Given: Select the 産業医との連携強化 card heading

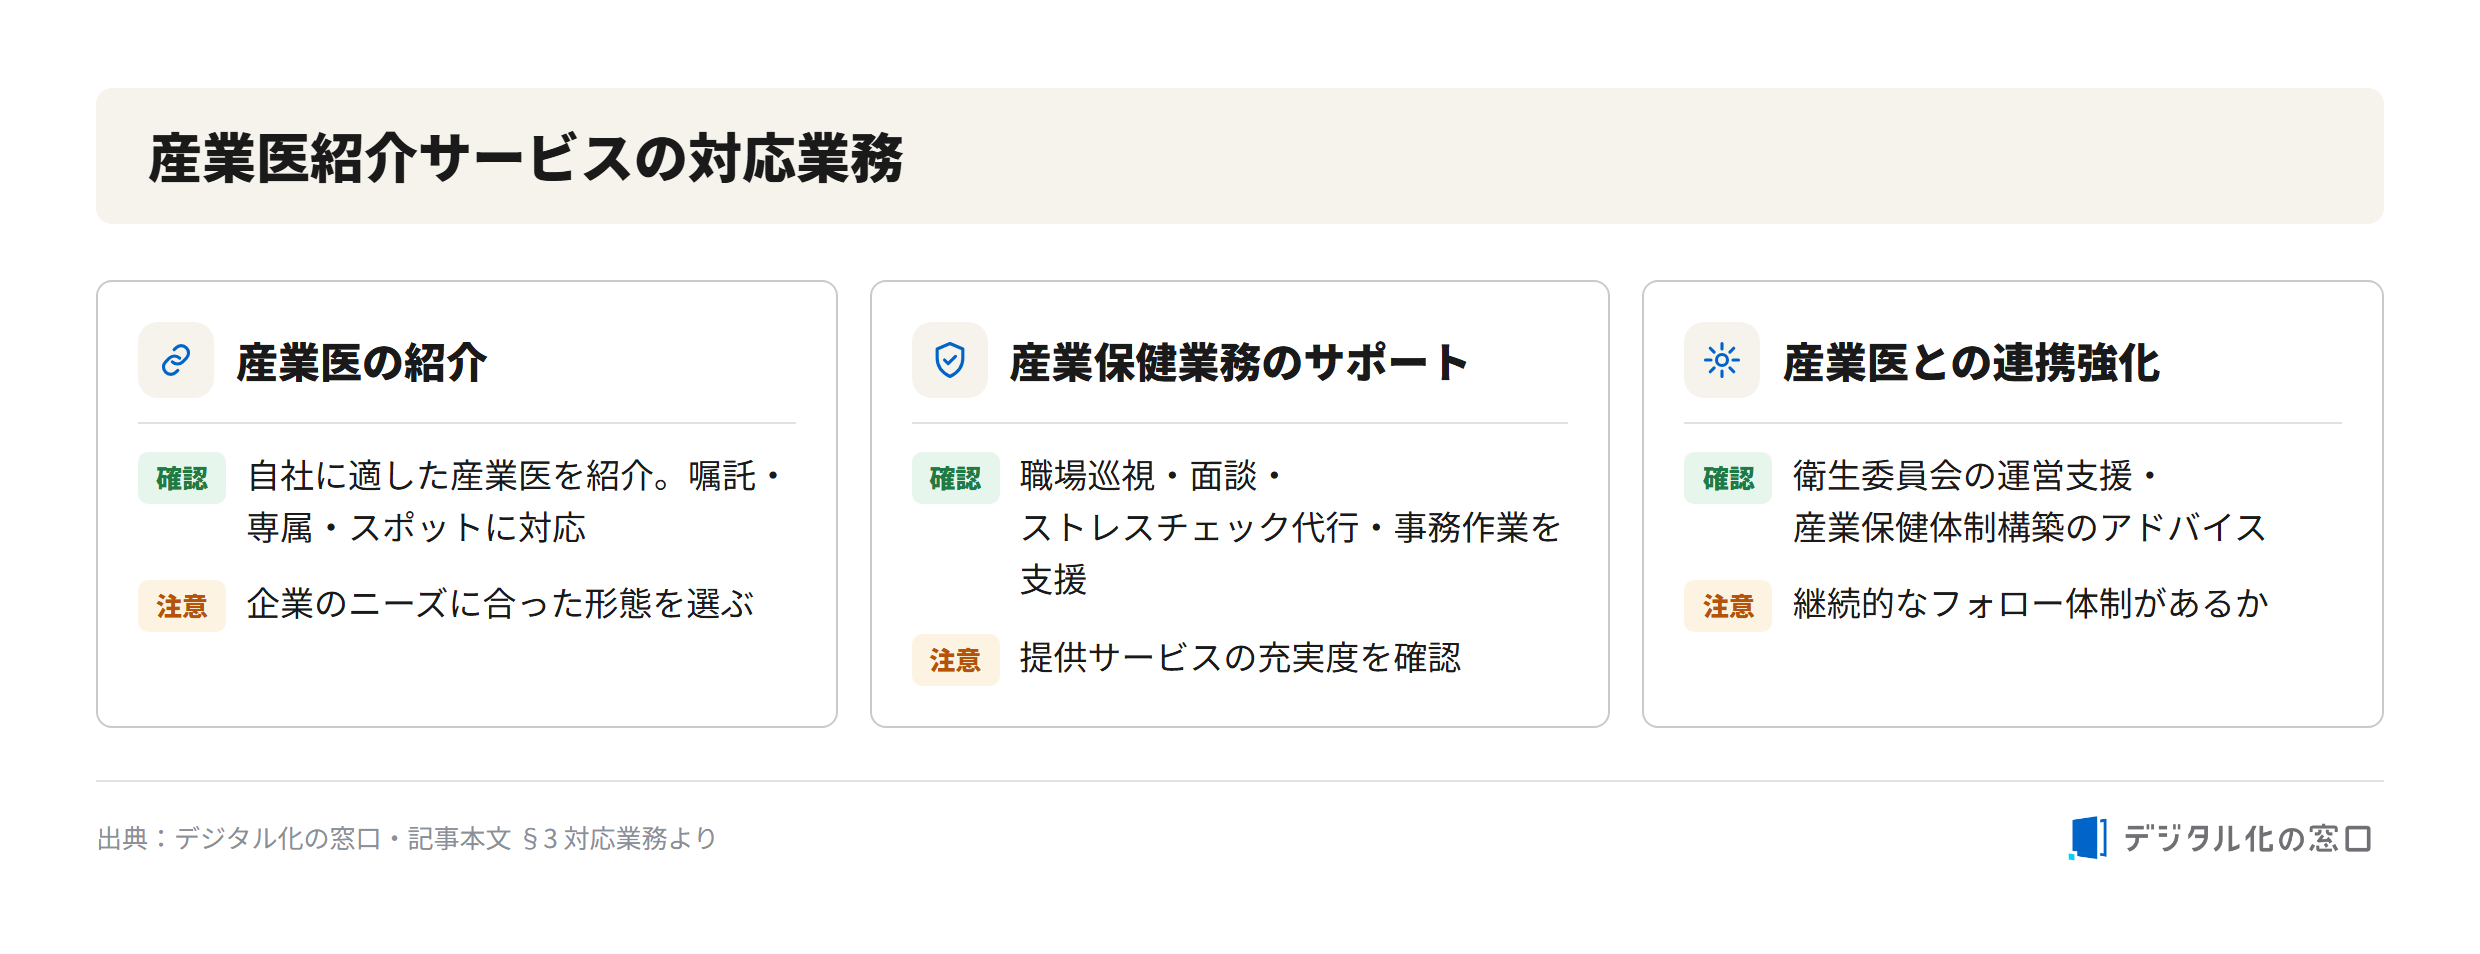Looking at the screenshot, I should click(1971, 362).
